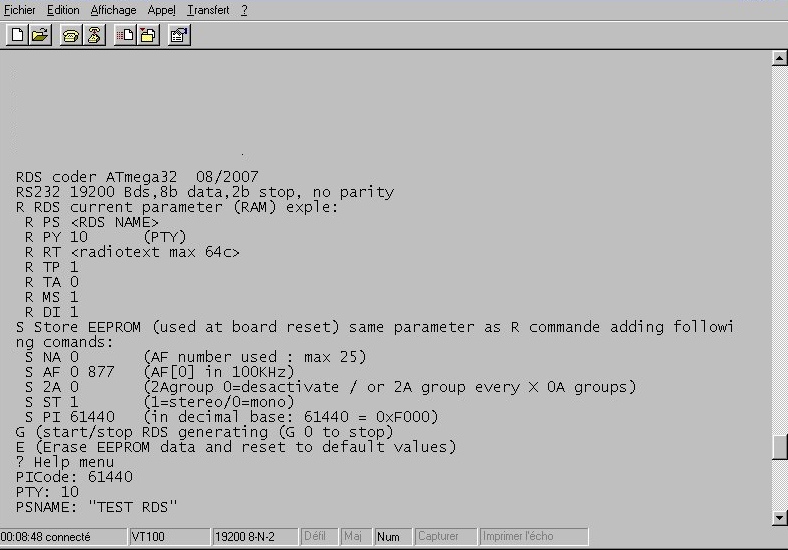Image resolution: width=788 pixels, height=550 pixels.
Task: Click the 'R PY 10 (PTY)' line
Action: click(x=106, y=237)
